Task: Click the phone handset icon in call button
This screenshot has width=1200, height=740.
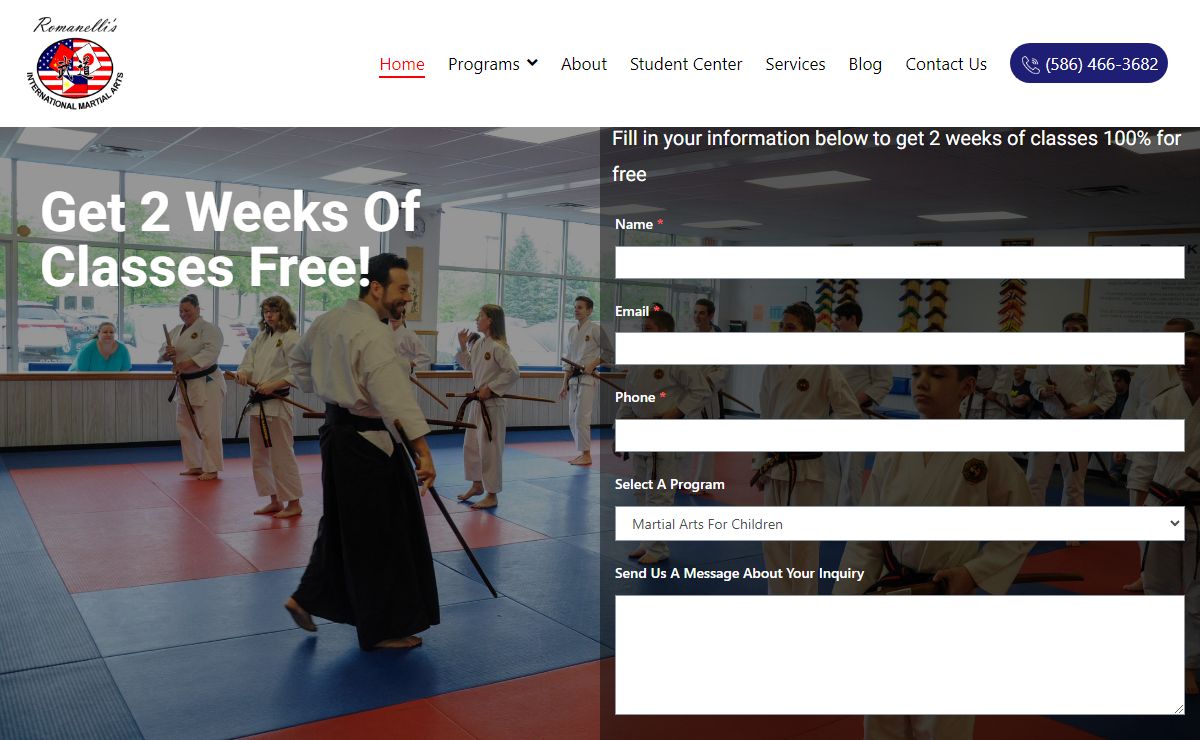Action: coord(1030,64)
